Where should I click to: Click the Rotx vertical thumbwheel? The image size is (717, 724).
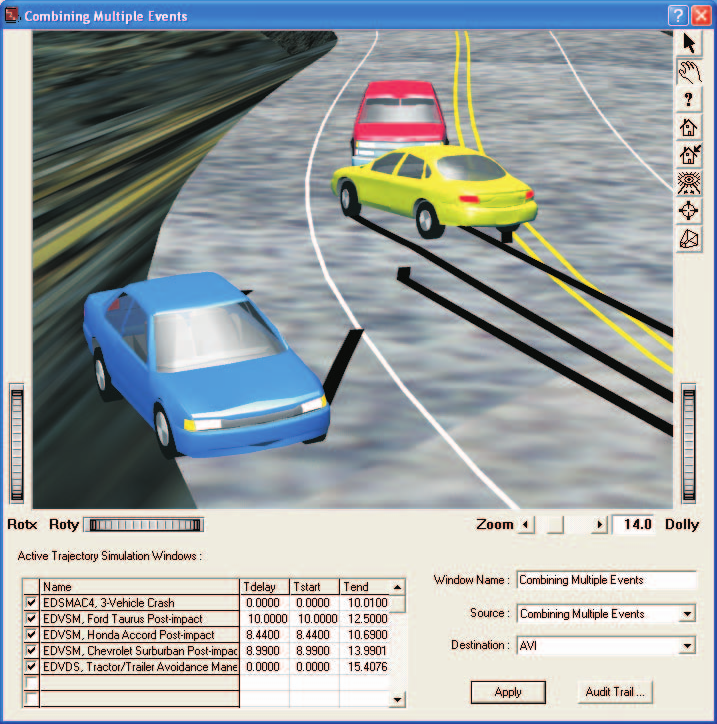click(x=17, y=444)
